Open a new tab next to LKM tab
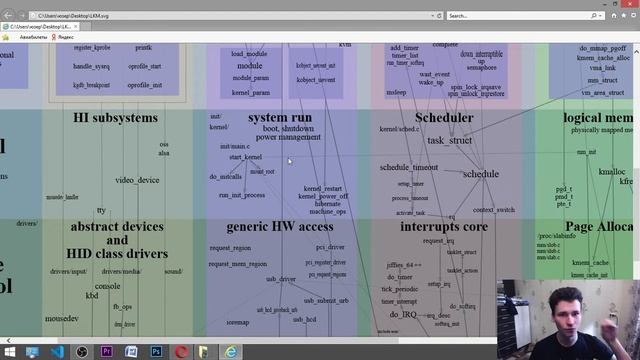640x360 pixels. click(85, 27)
